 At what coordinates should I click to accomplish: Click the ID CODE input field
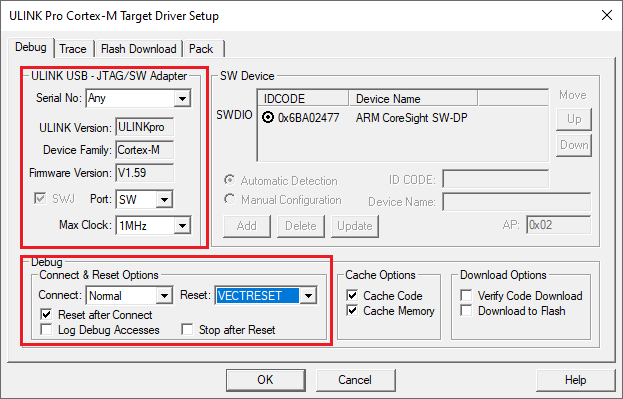[495, 179]
